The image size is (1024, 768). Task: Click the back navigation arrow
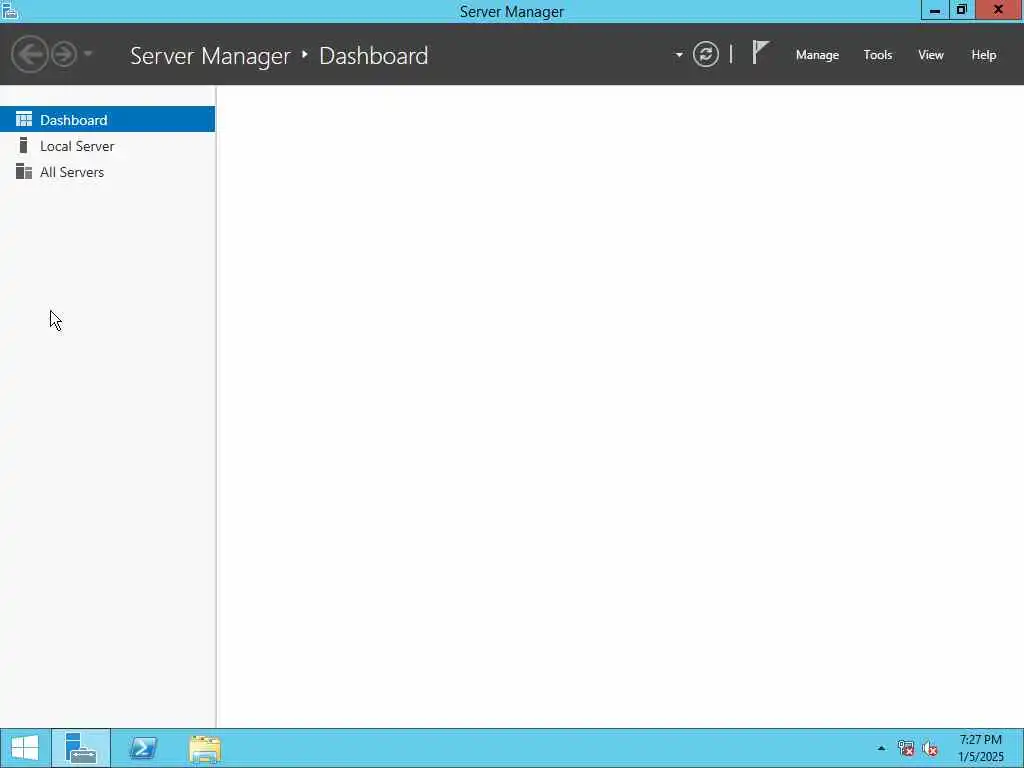(29, 54)
